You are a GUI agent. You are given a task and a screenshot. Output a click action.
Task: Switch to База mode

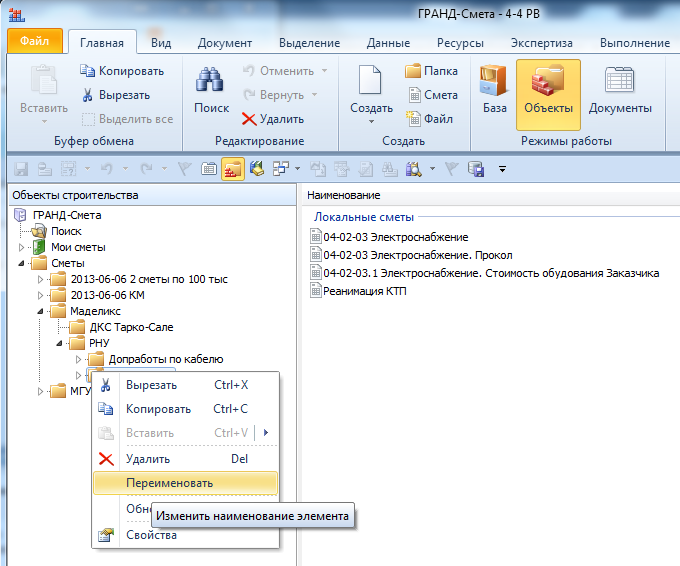pos(494,89)
